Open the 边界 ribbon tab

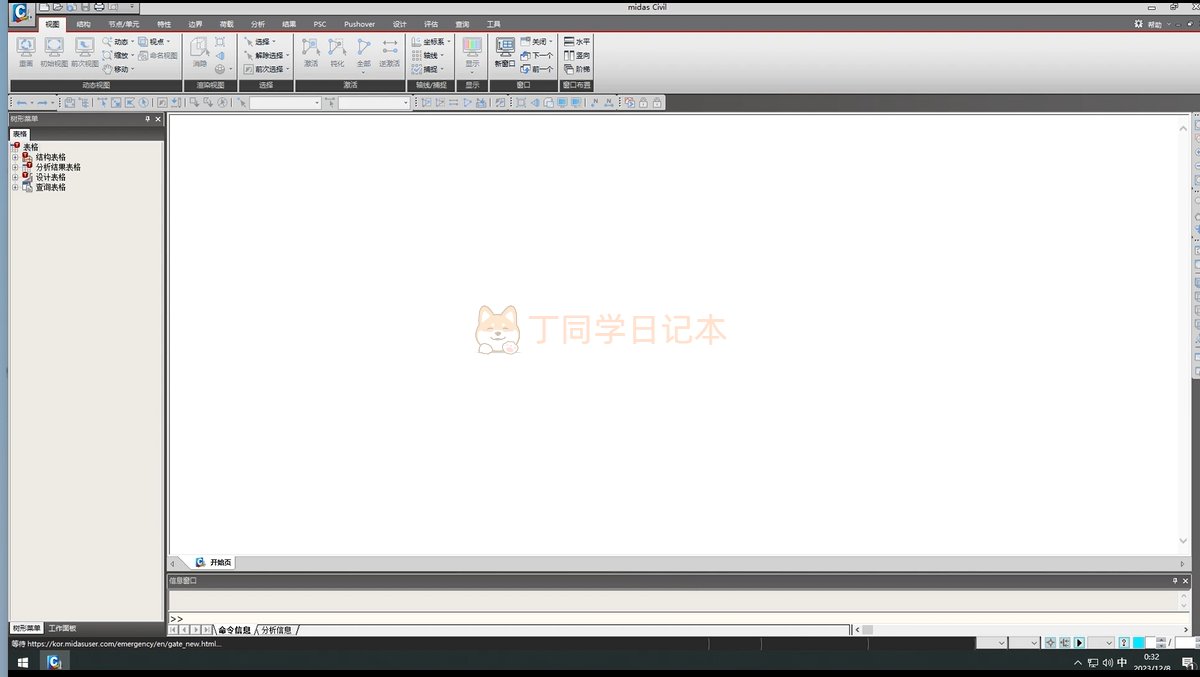click(x=195, y=24)
